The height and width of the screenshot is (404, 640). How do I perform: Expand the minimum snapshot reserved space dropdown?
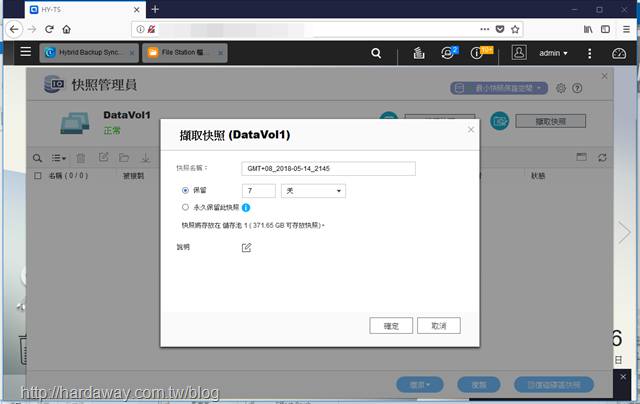[x=499, y=88]
